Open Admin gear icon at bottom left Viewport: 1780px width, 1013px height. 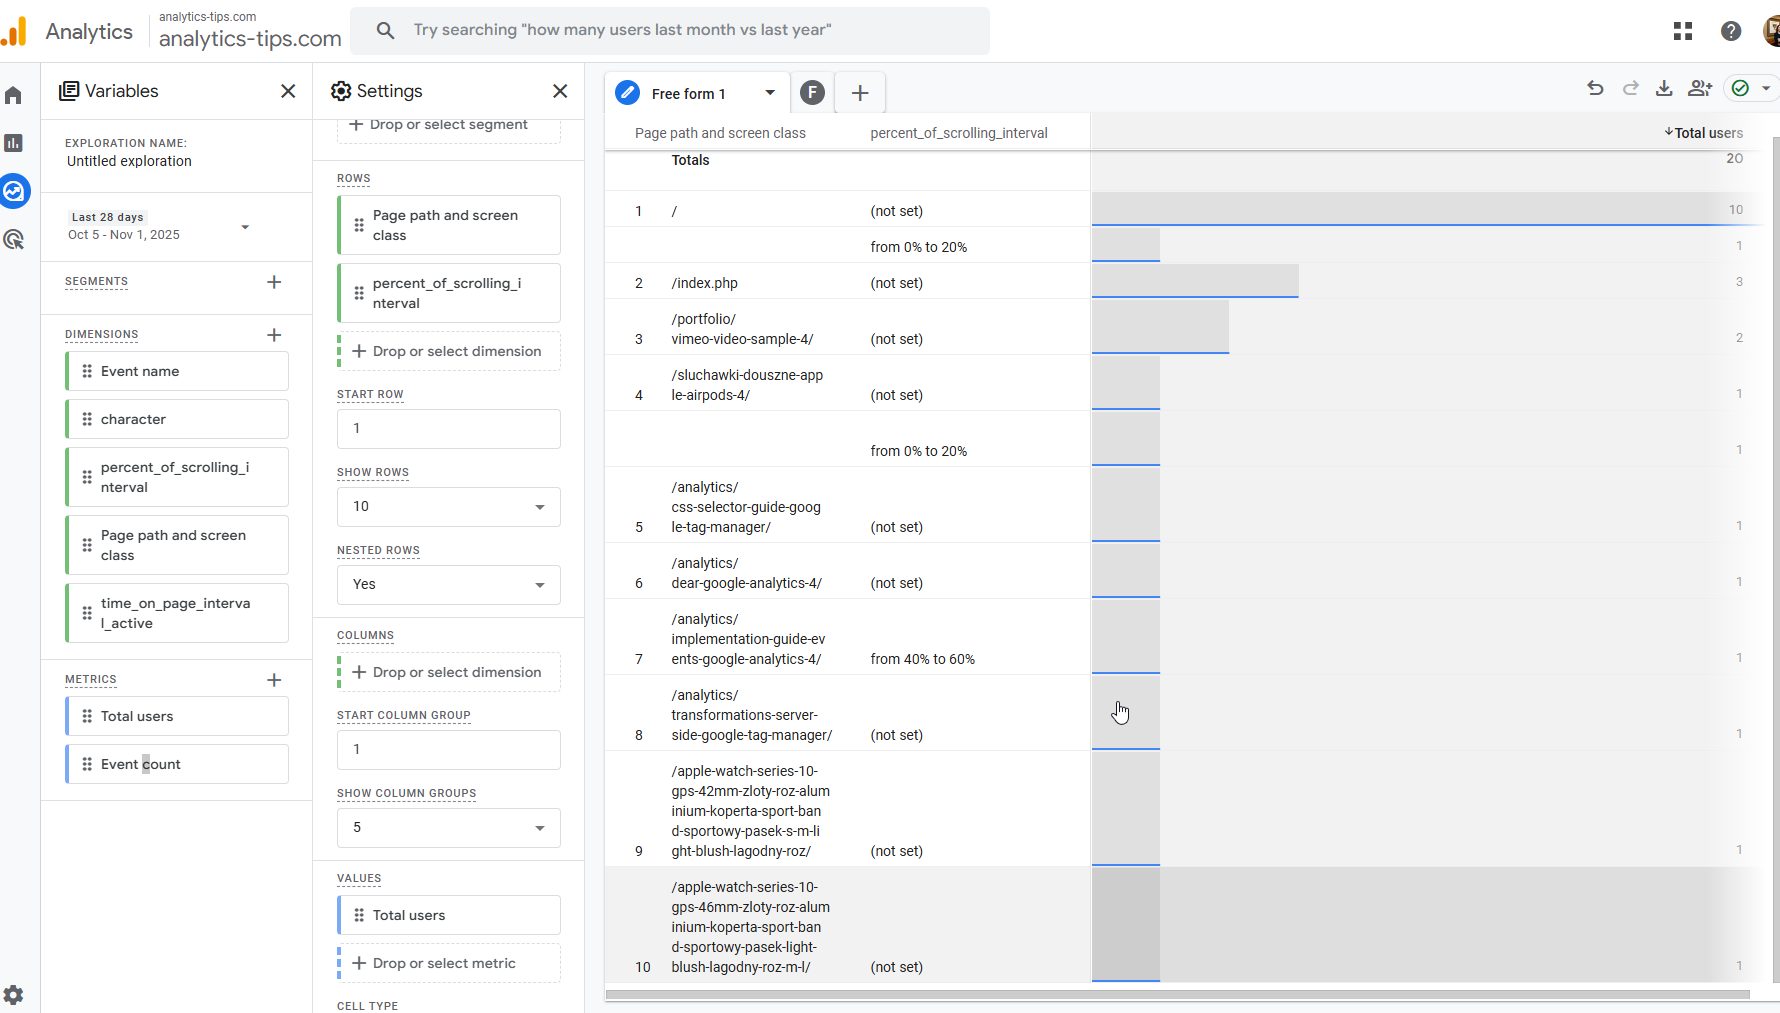14,995
